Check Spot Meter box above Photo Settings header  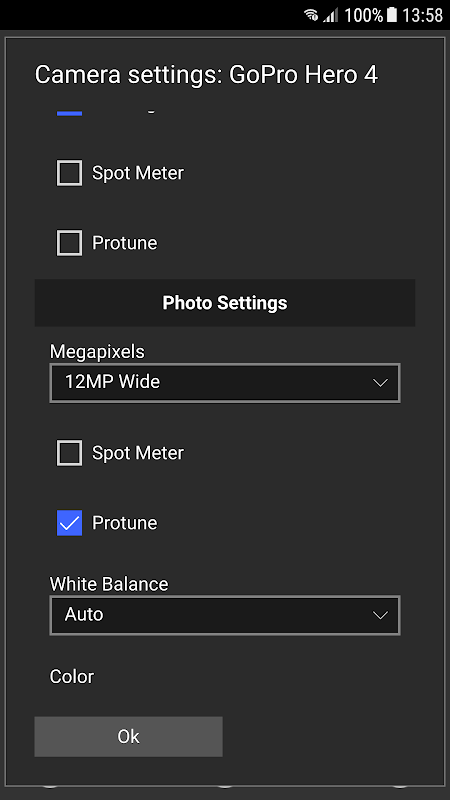[69, 173]
